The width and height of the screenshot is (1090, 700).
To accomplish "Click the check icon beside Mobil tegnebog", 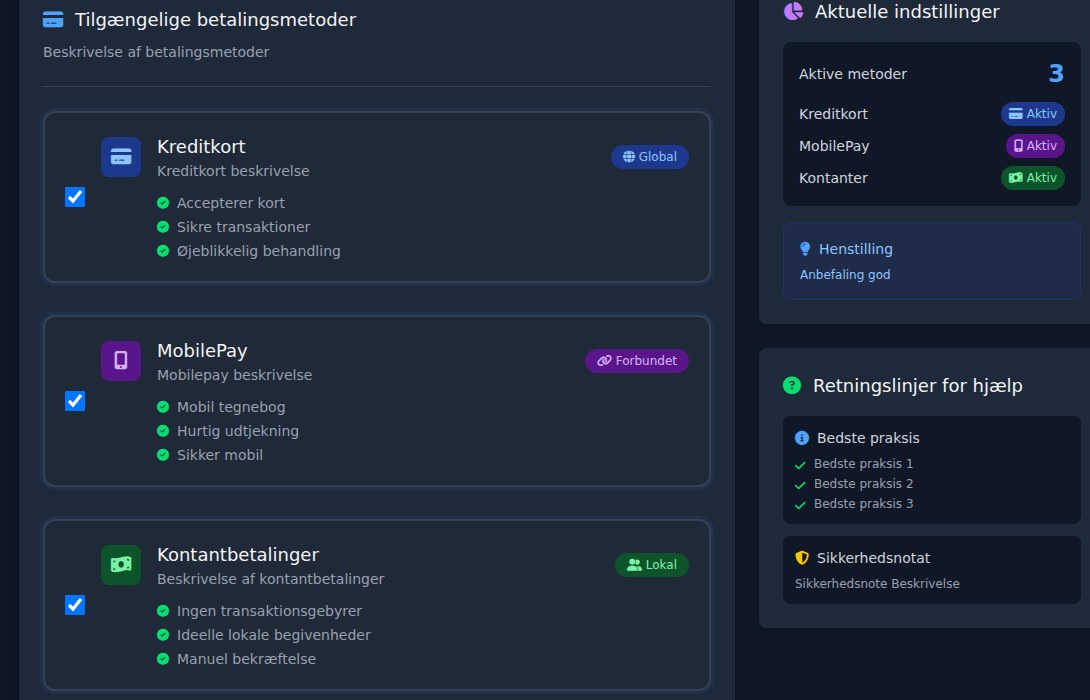I will tap(163, 407).
